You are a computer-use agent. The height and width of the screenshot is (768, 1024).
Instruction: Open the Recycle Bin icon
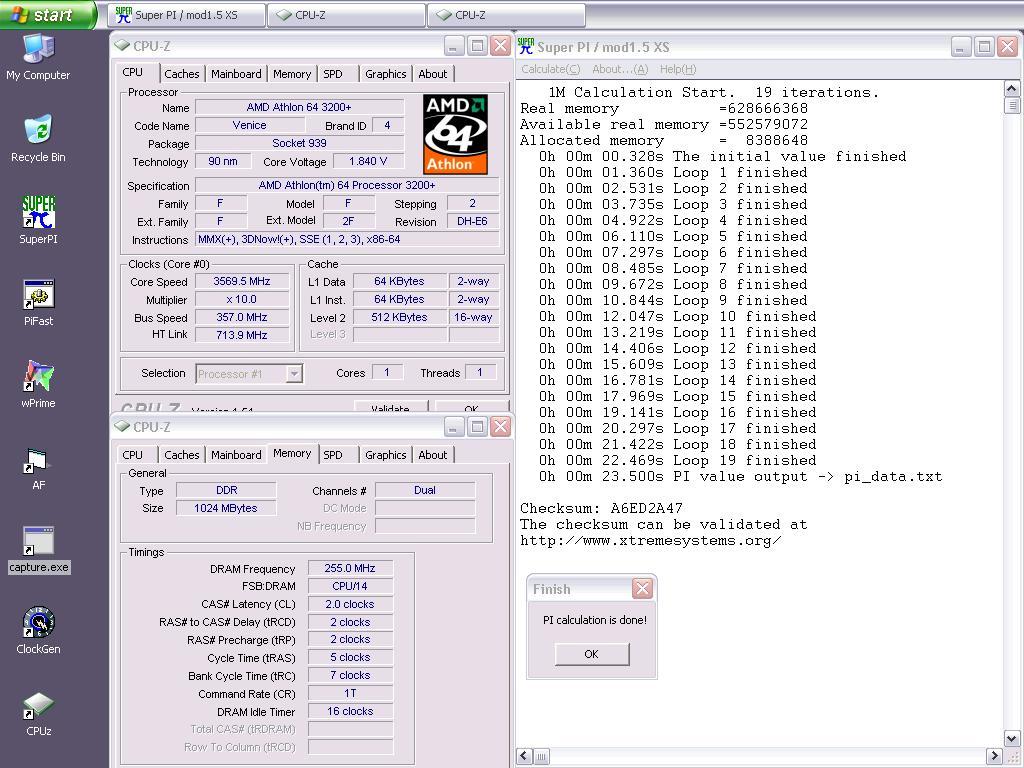[38, 139]
